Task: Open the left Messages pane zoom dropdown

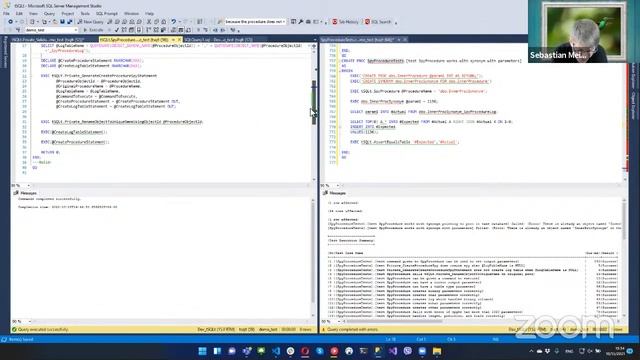Action: point(20,321)
